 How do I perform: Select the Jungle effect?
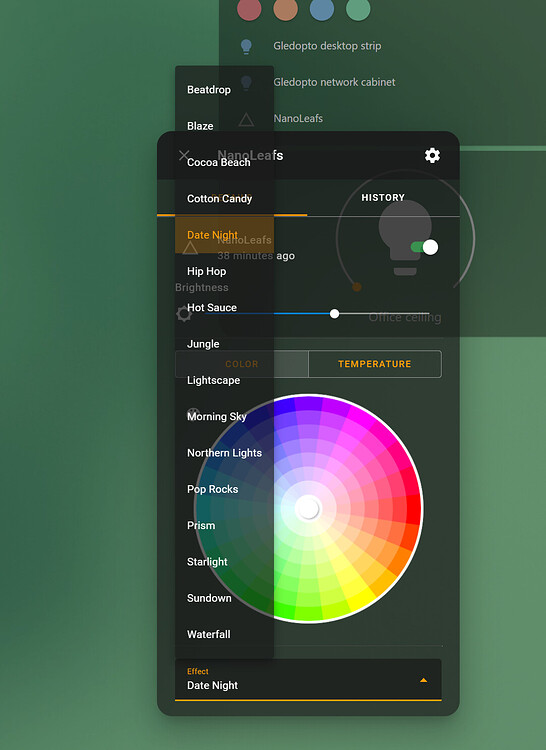(224, 344)
